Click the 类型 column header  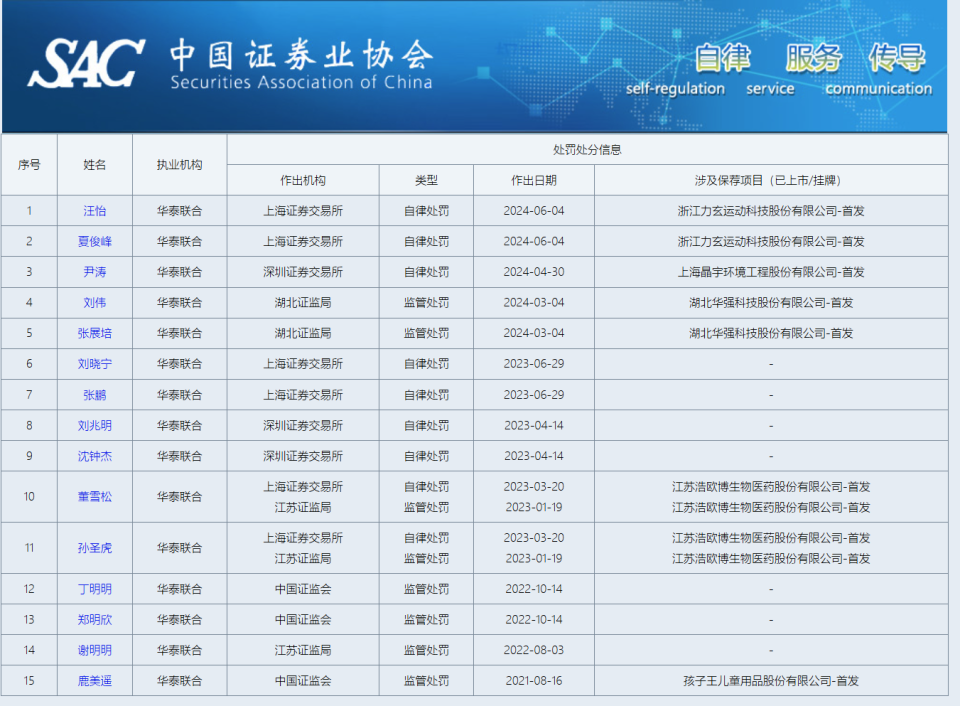click(x=426, y=180)
